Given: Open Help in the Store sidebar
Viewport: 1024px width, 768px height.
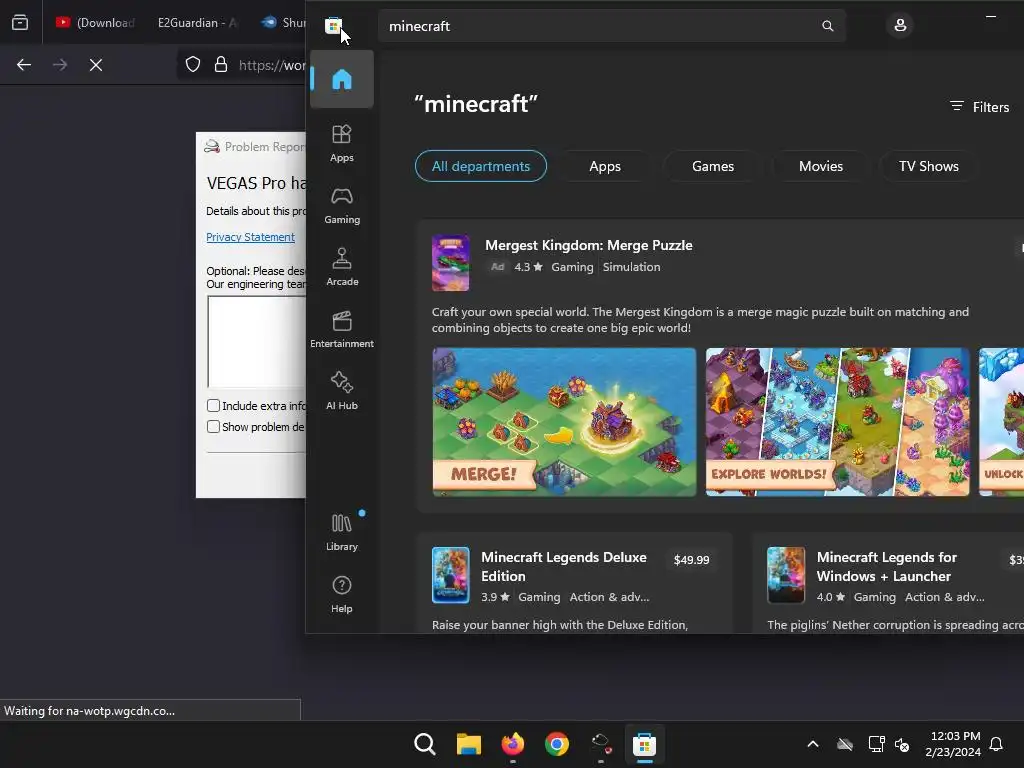Looking at the screenshot, I should [342, 595].
